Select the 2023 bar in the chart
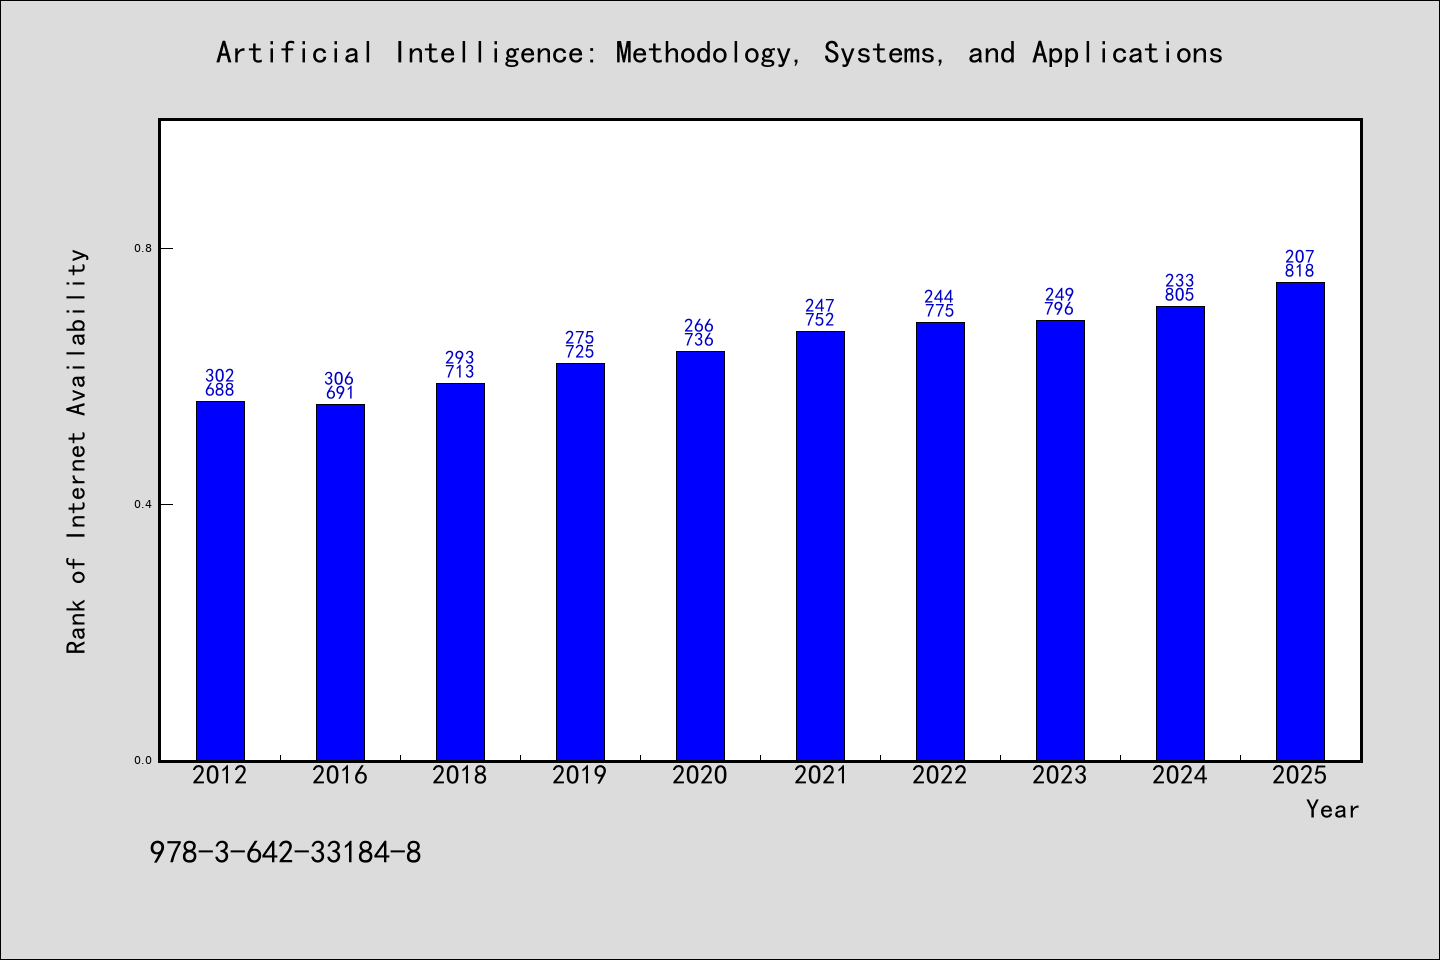1440x960 pixels. coord(1060,540)
